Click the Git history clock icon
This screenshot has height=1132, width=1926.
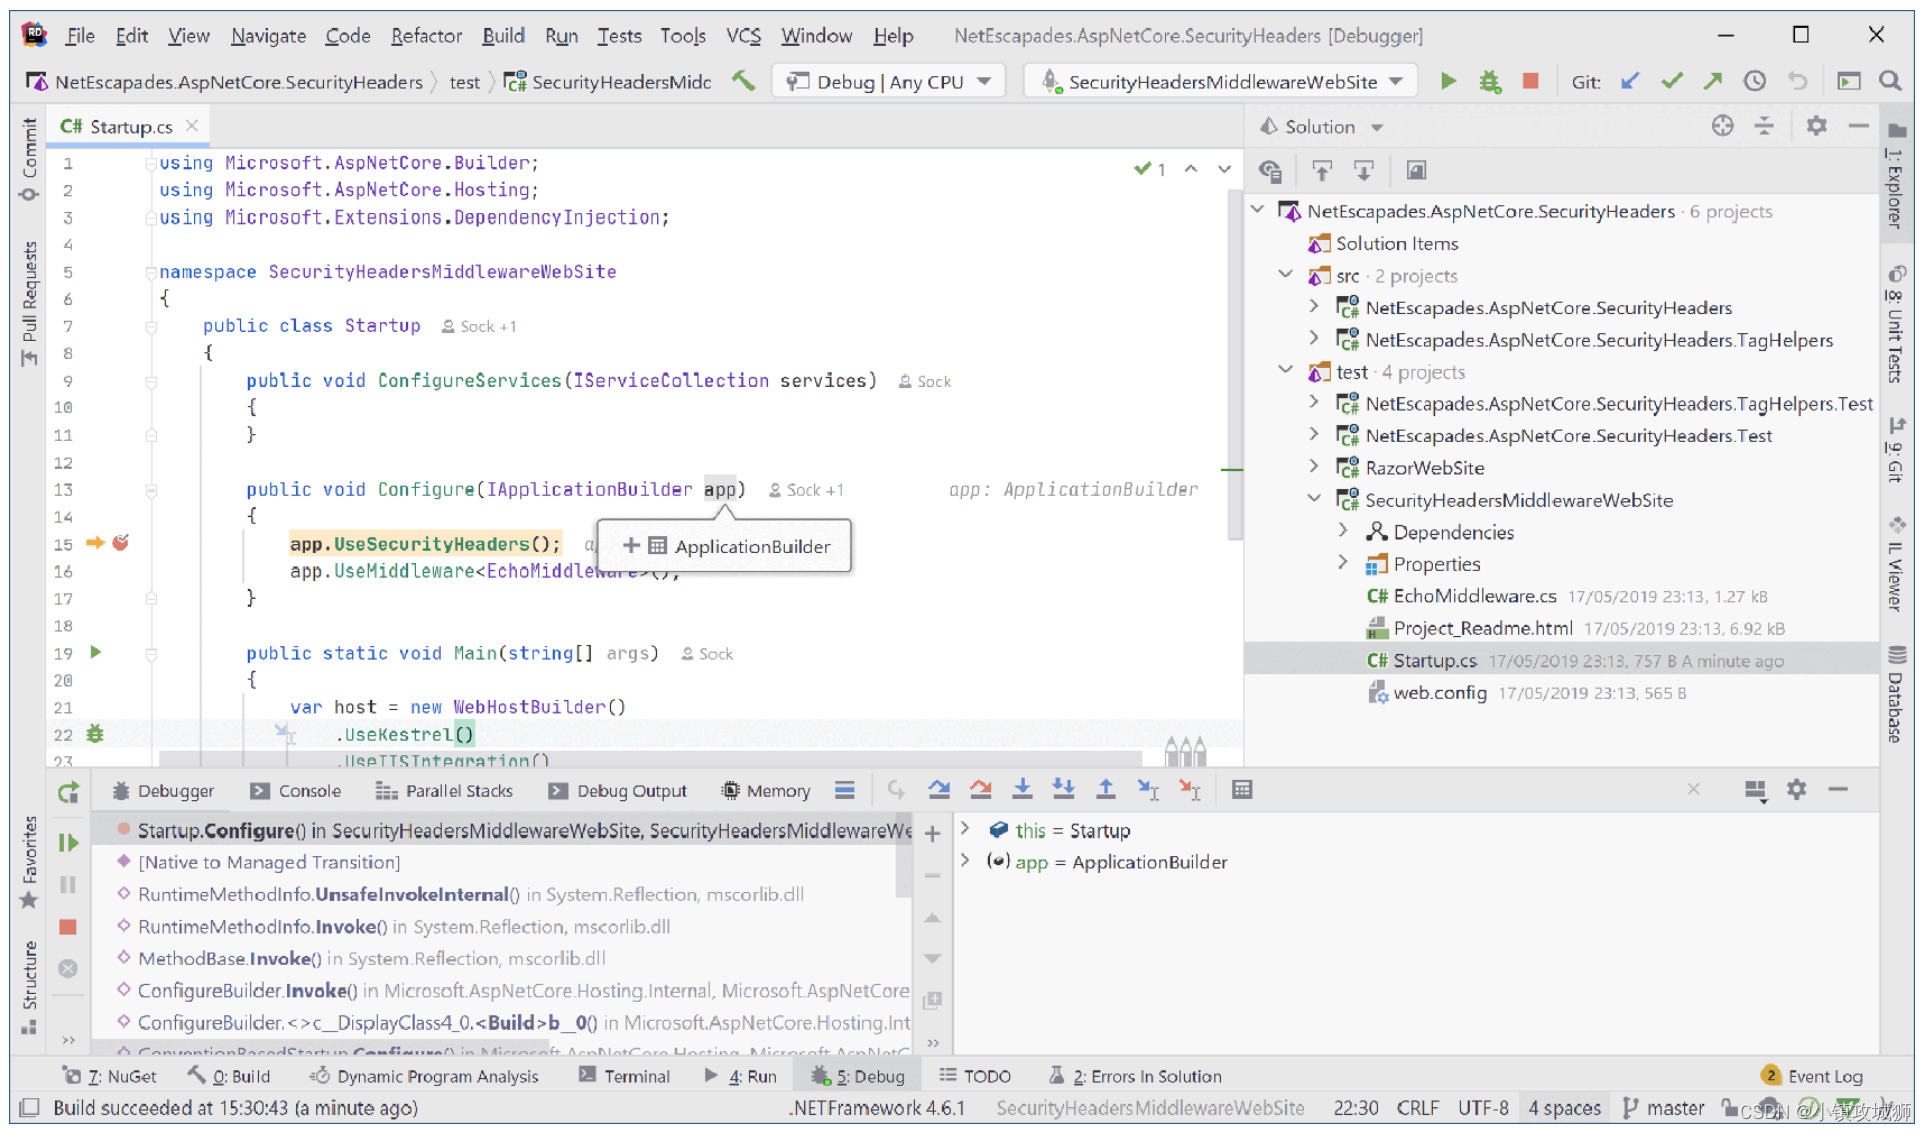click(x=1755, y=81)
